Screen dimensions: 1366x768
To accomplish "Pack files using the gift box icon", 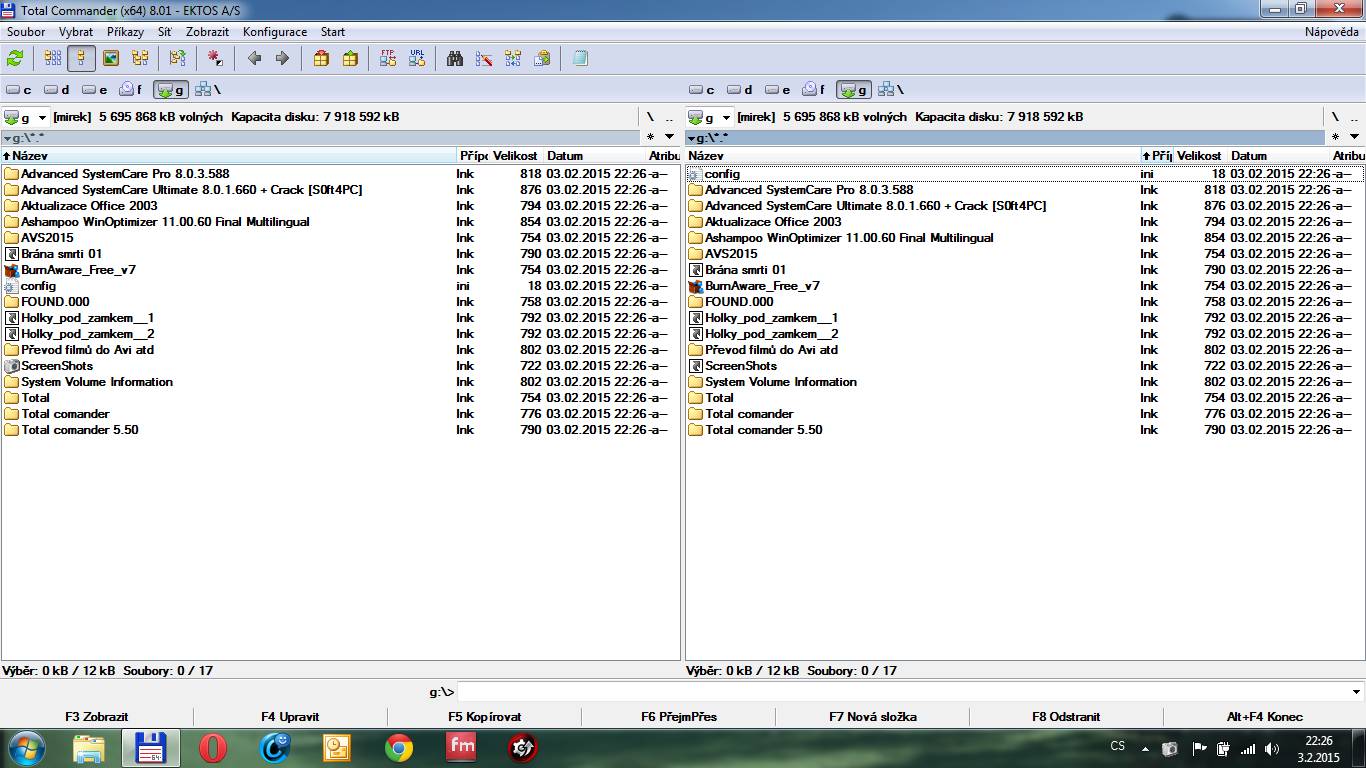I will click(321, 59).
